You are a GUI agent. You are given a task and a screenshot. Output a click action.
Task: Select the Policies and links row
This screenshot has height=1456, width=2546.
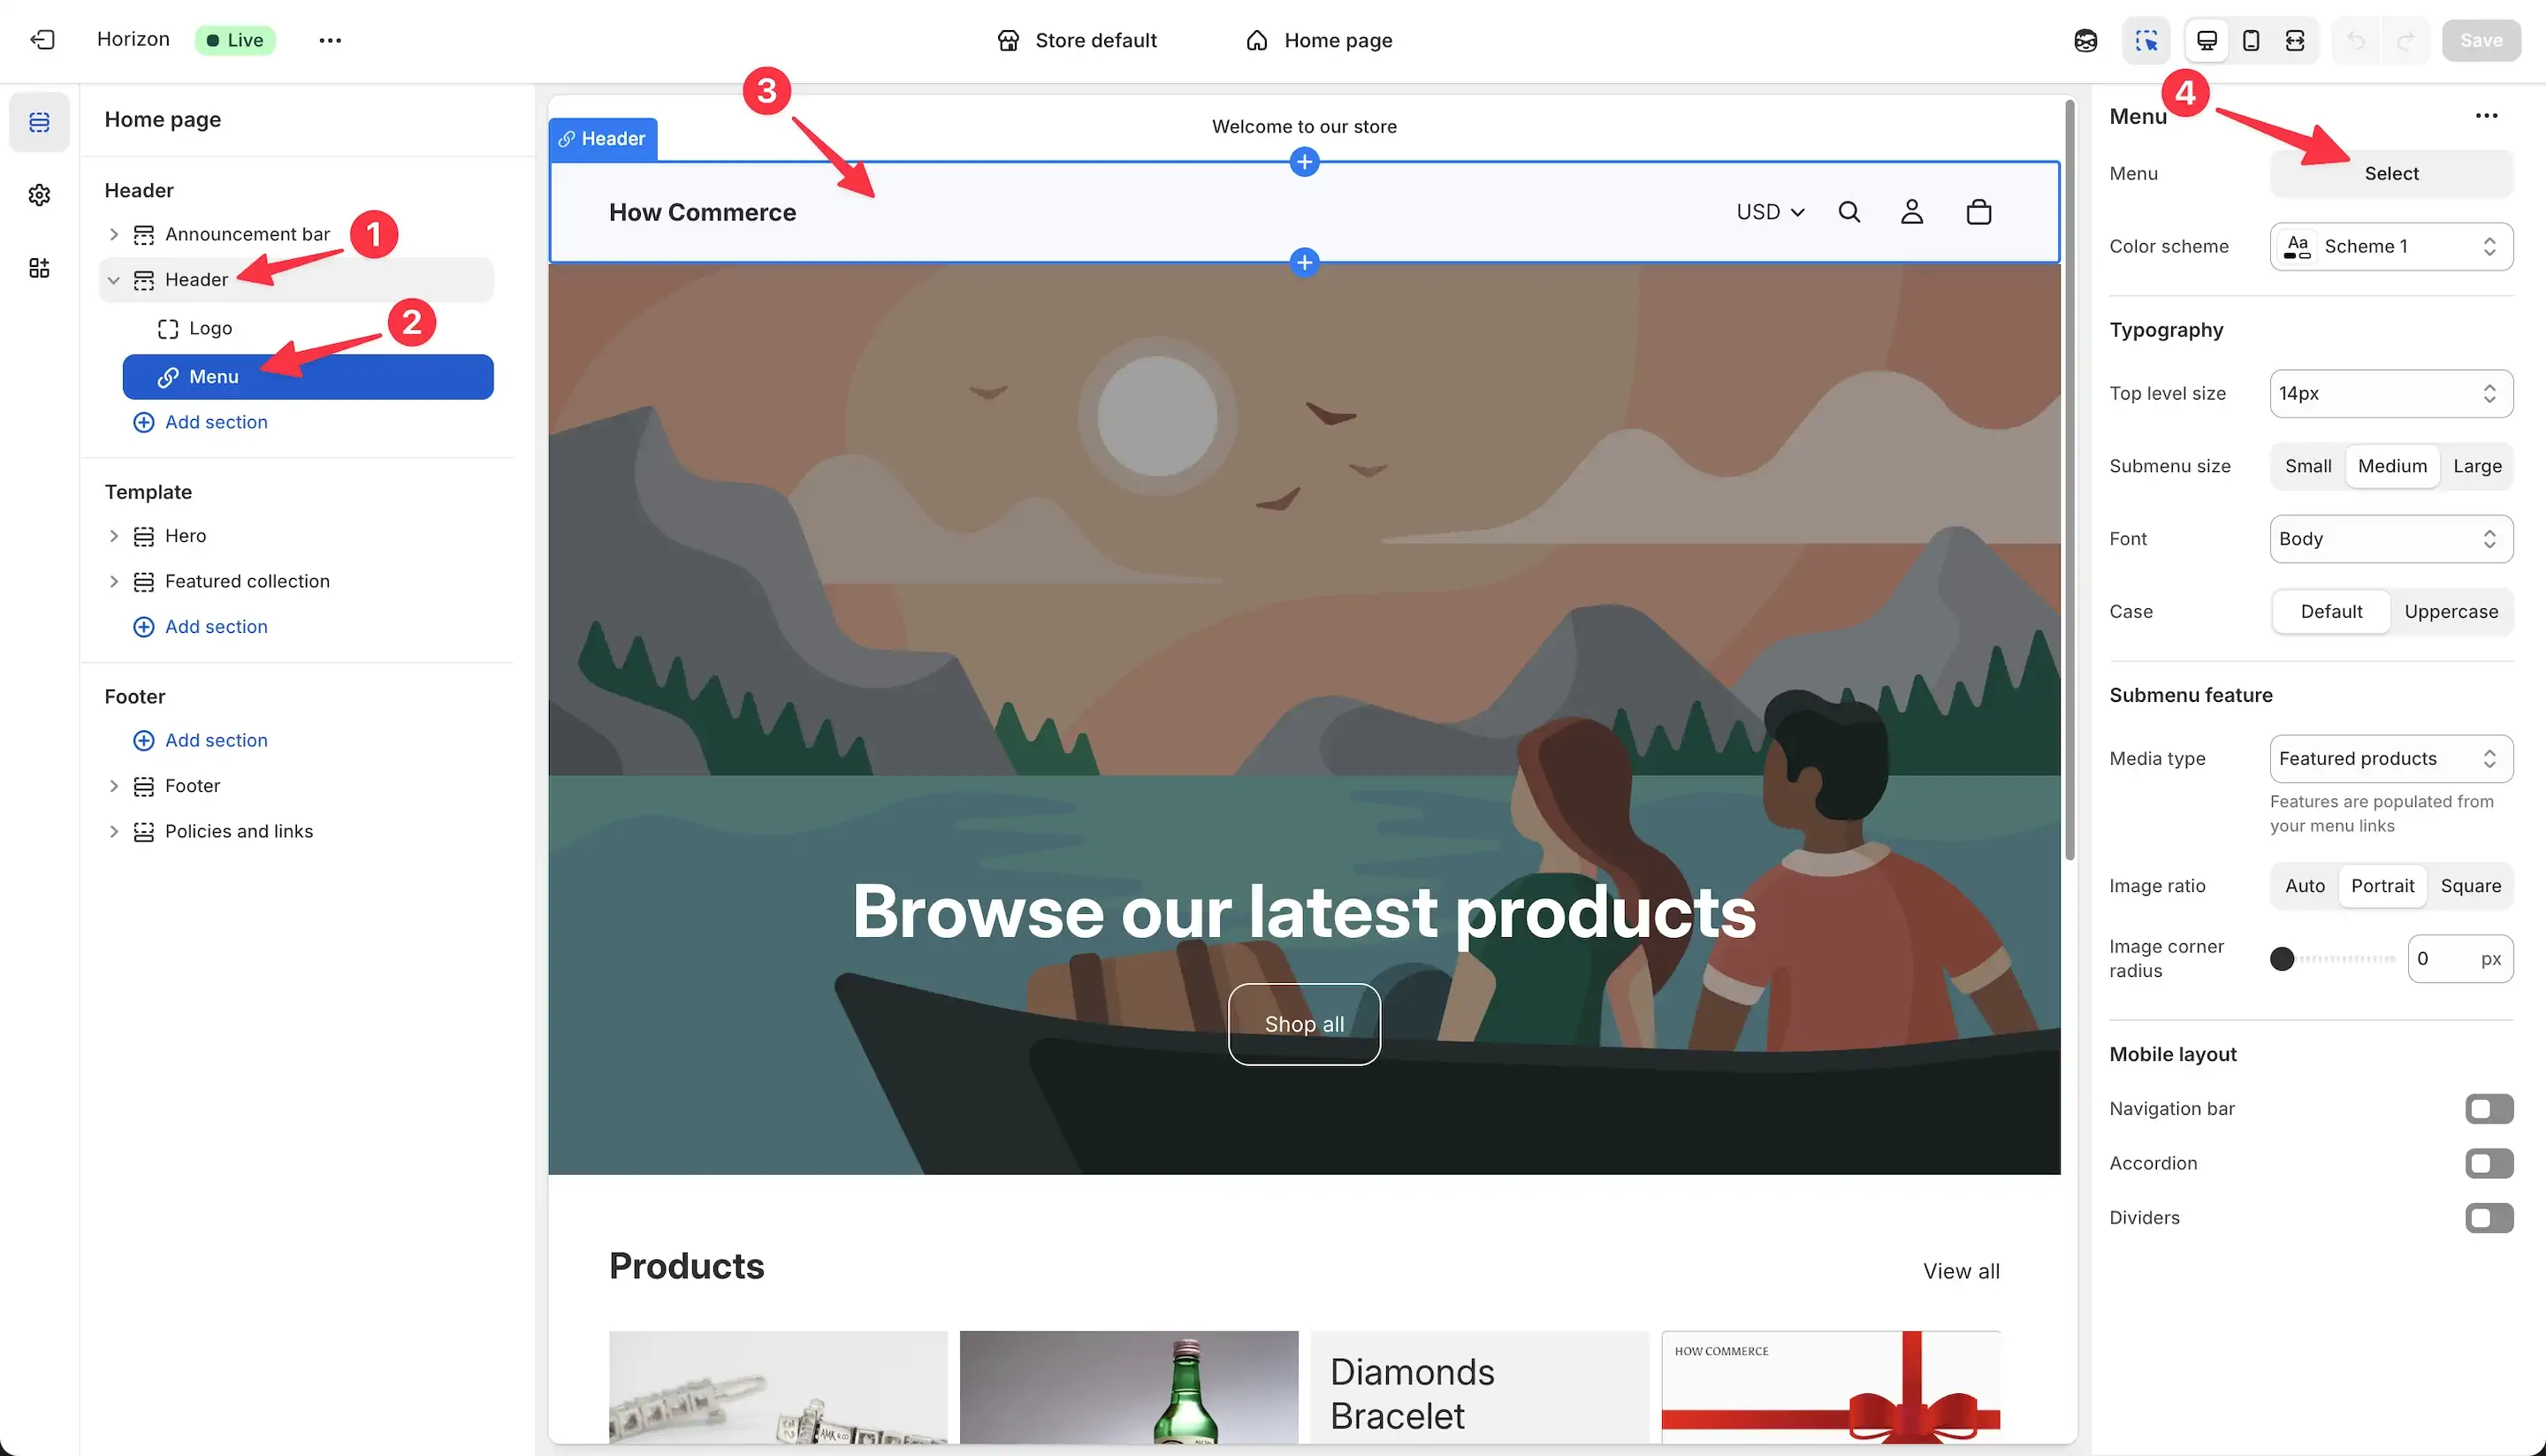(x=297, y=832)
